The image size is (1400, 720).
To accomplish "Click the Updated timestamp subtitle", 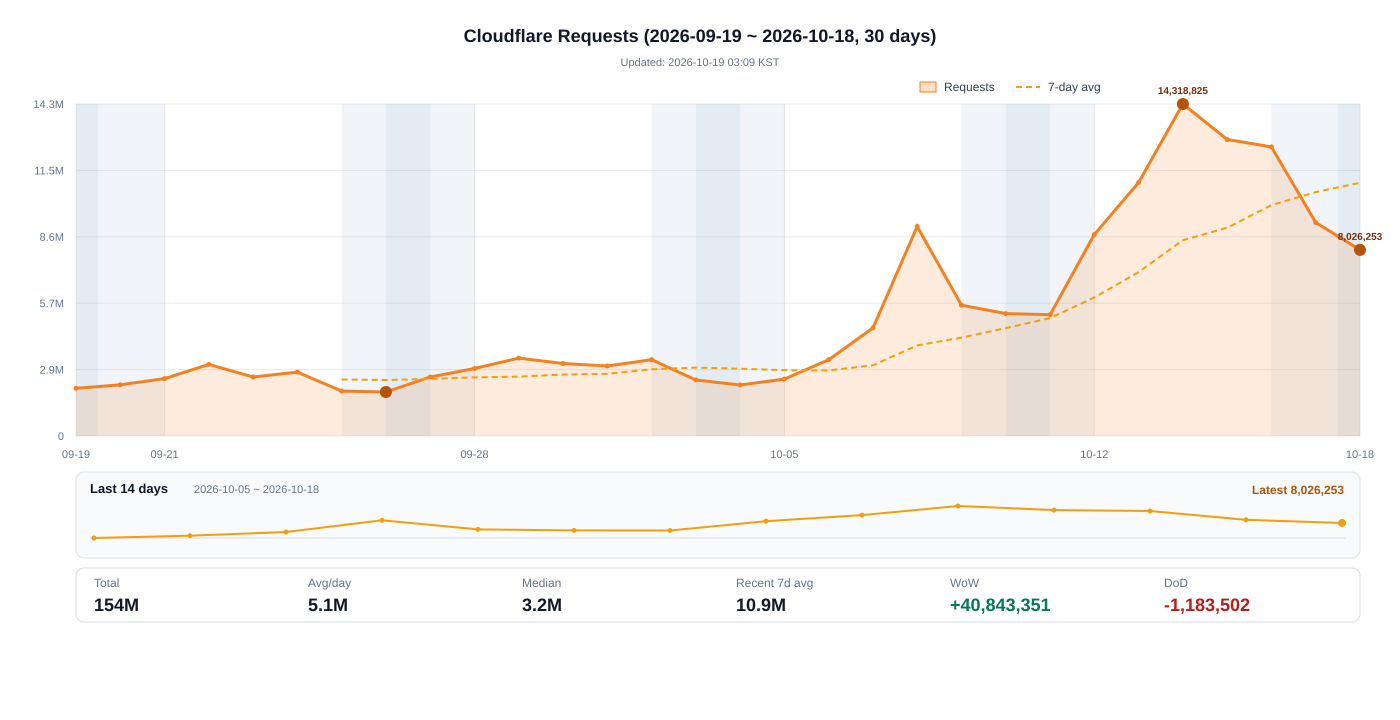I will pyautogui.click(x=700, y=62).
